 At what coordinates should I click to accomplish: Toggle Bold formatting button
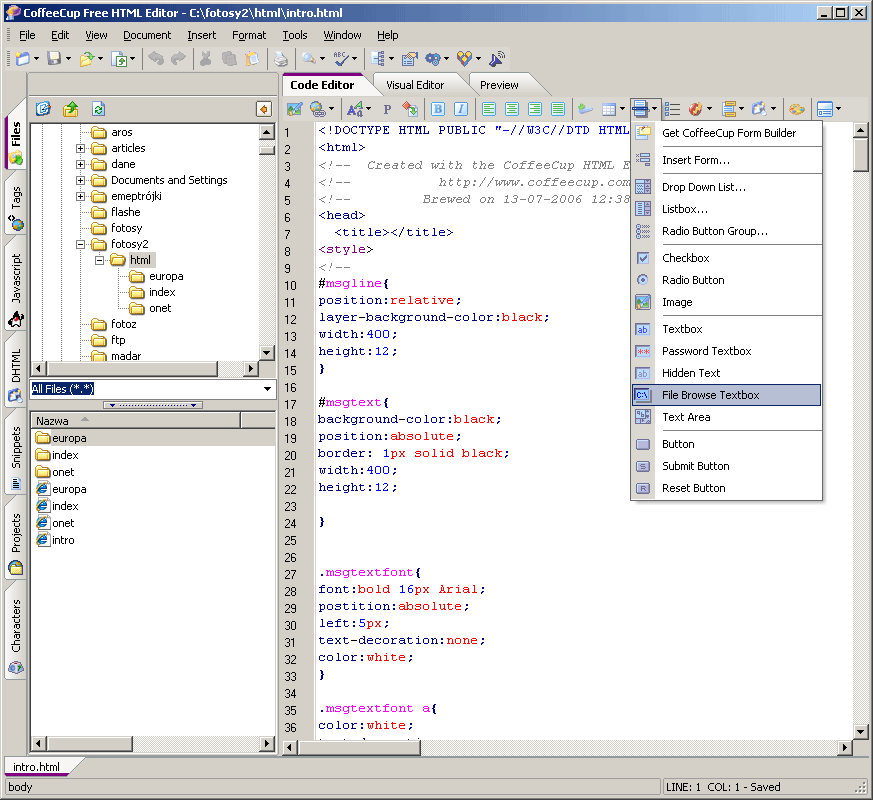point(438,109)
